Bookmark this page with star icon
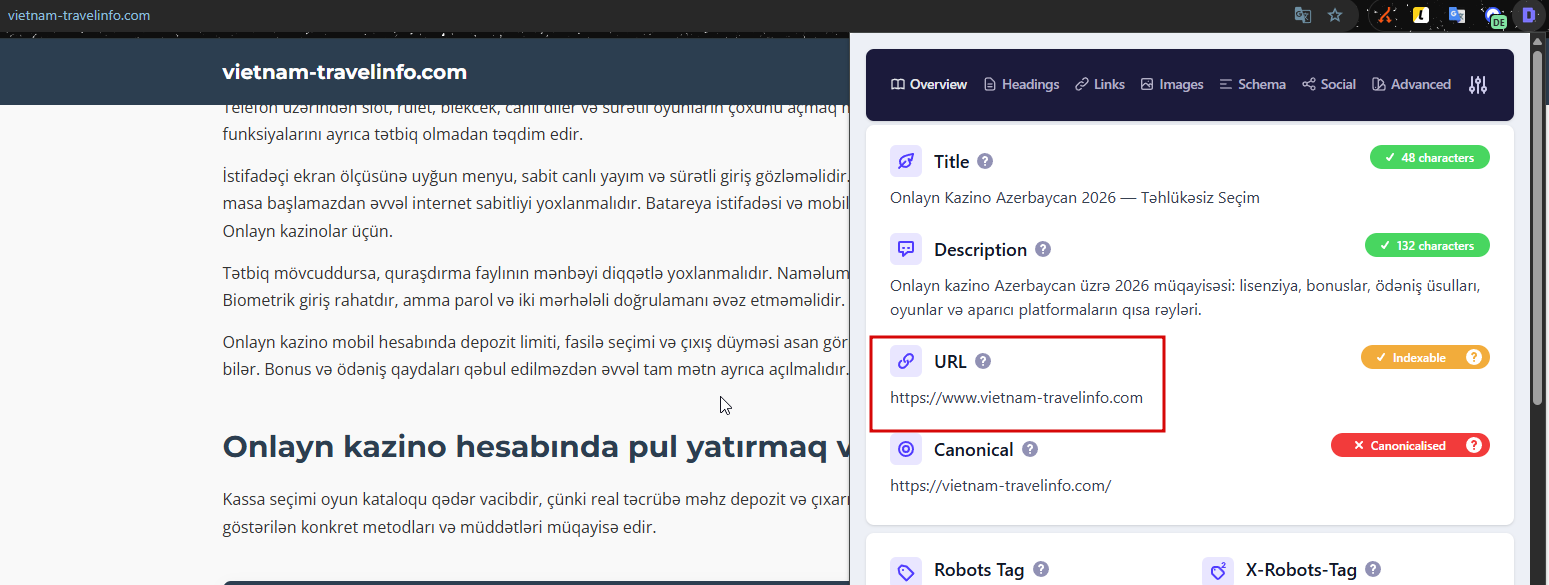 click(x=1334, y=15)
